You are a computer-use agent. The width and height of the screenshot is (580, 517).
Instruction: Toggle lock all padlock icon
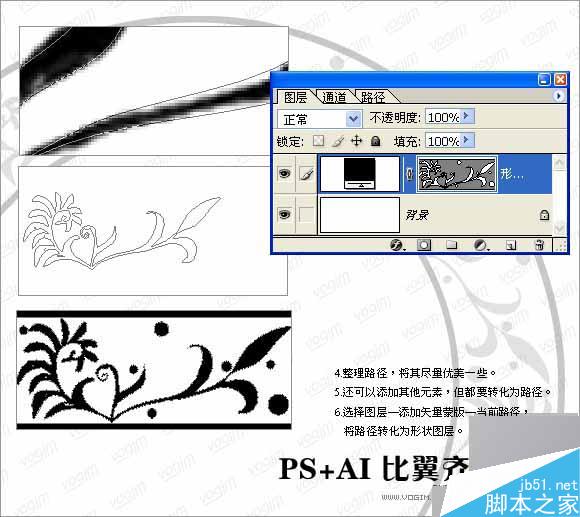click(x=375, y=141)
